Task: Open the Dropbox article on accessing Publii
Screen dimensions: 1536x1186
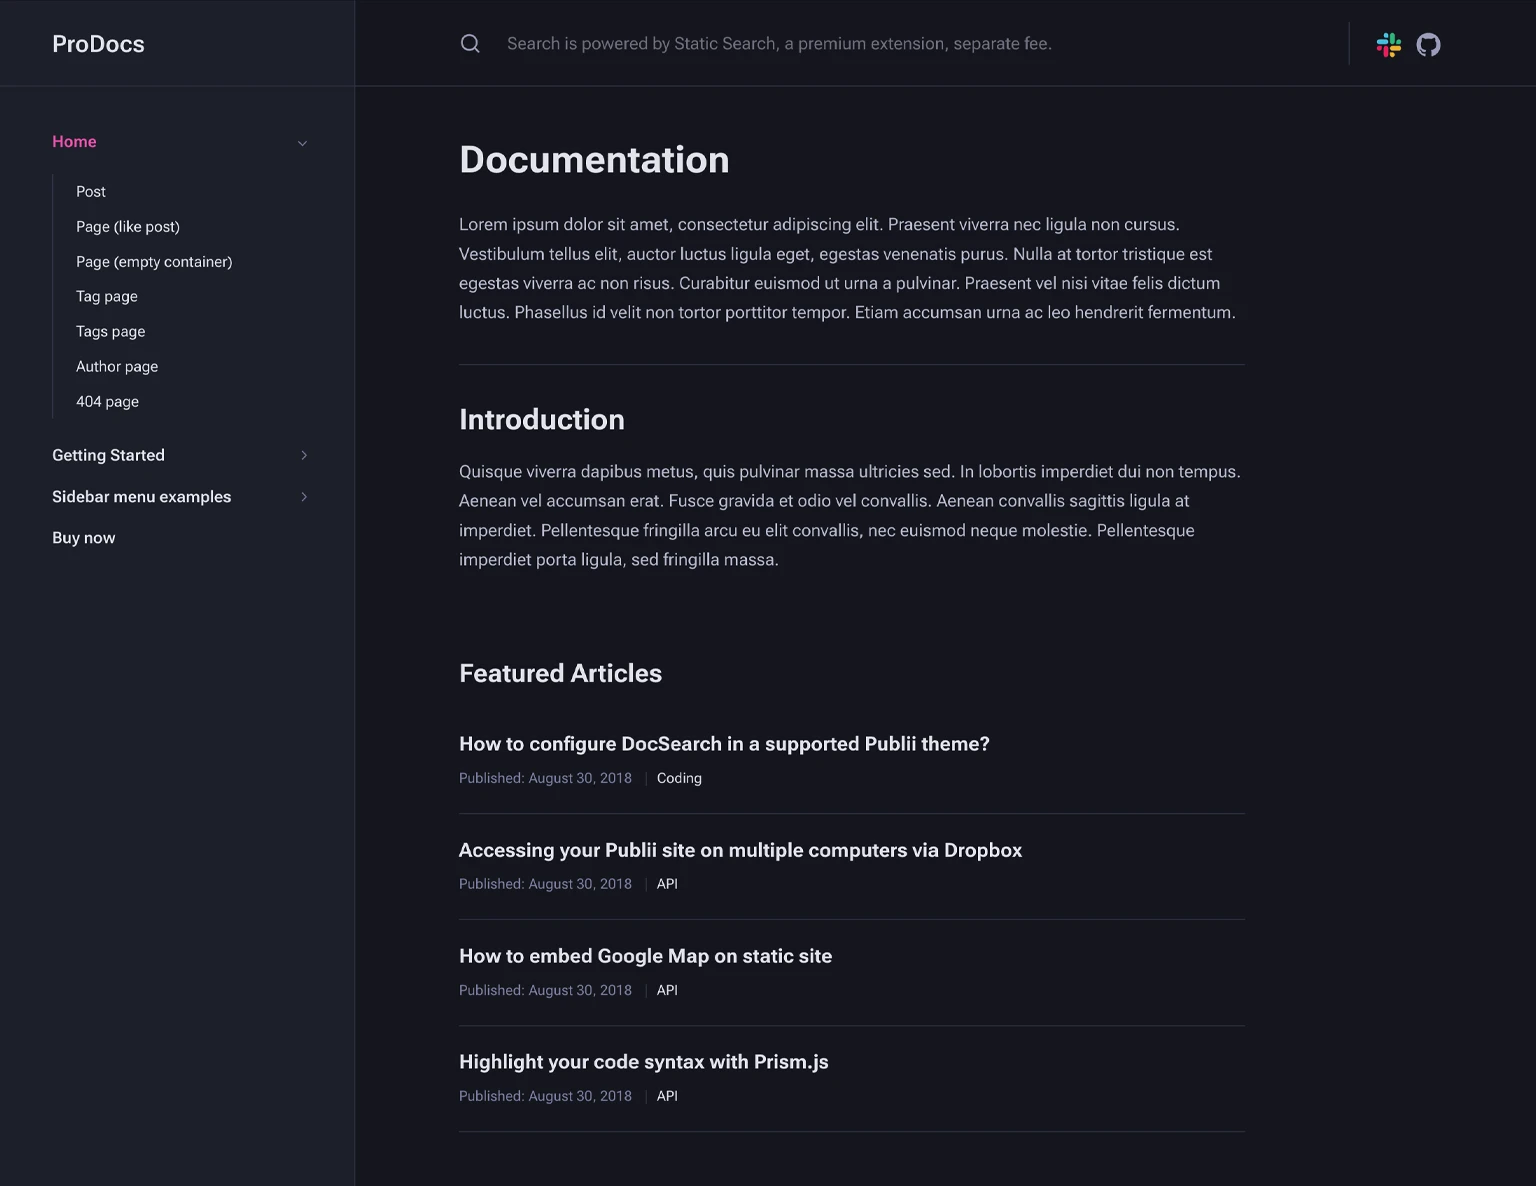Action: coord(740,850)
